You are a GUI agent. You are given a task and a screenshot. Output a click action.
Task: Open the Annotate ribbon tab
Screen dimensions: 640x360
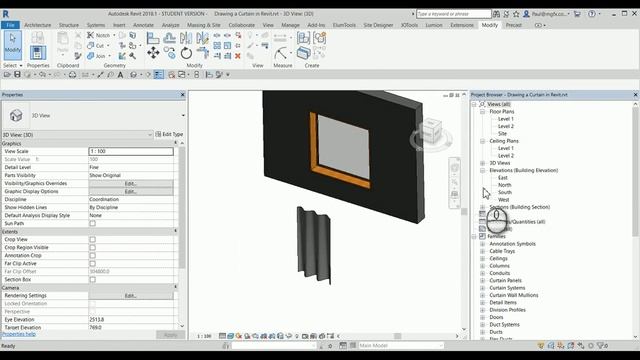[x=143, y=25]
